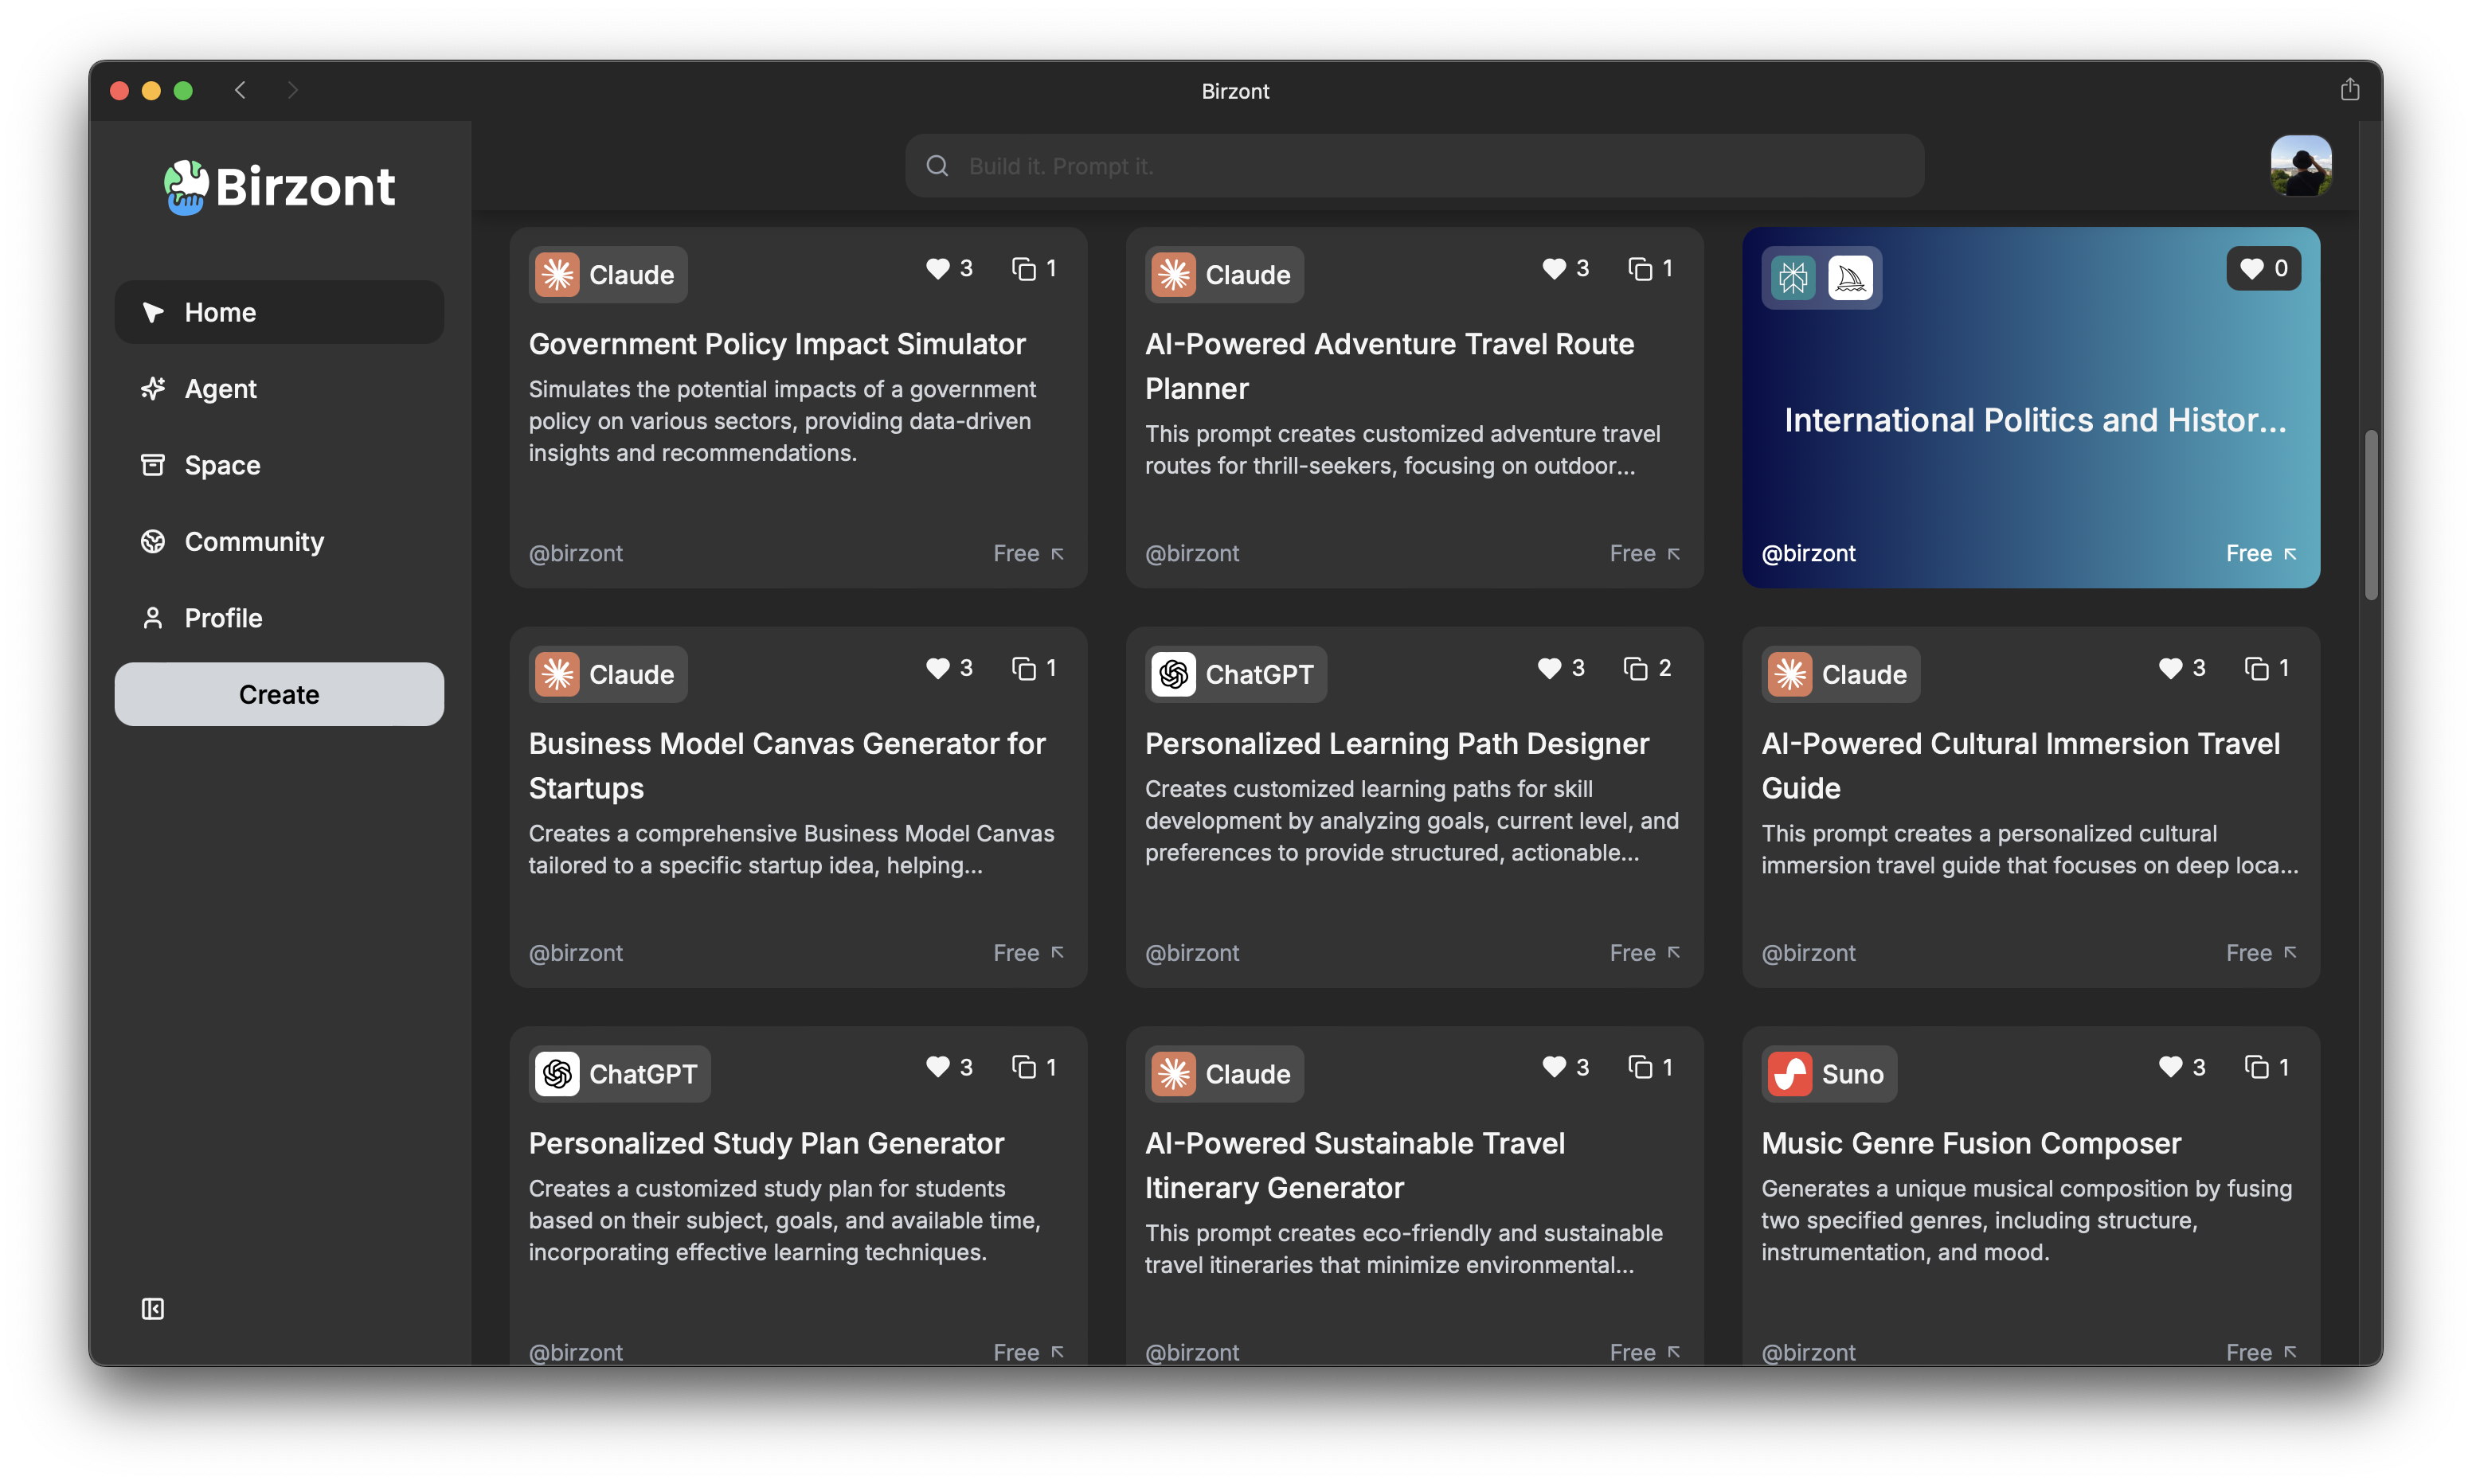Expand Free arrow on Personalized Study Plan card

click(1057, 1352)
